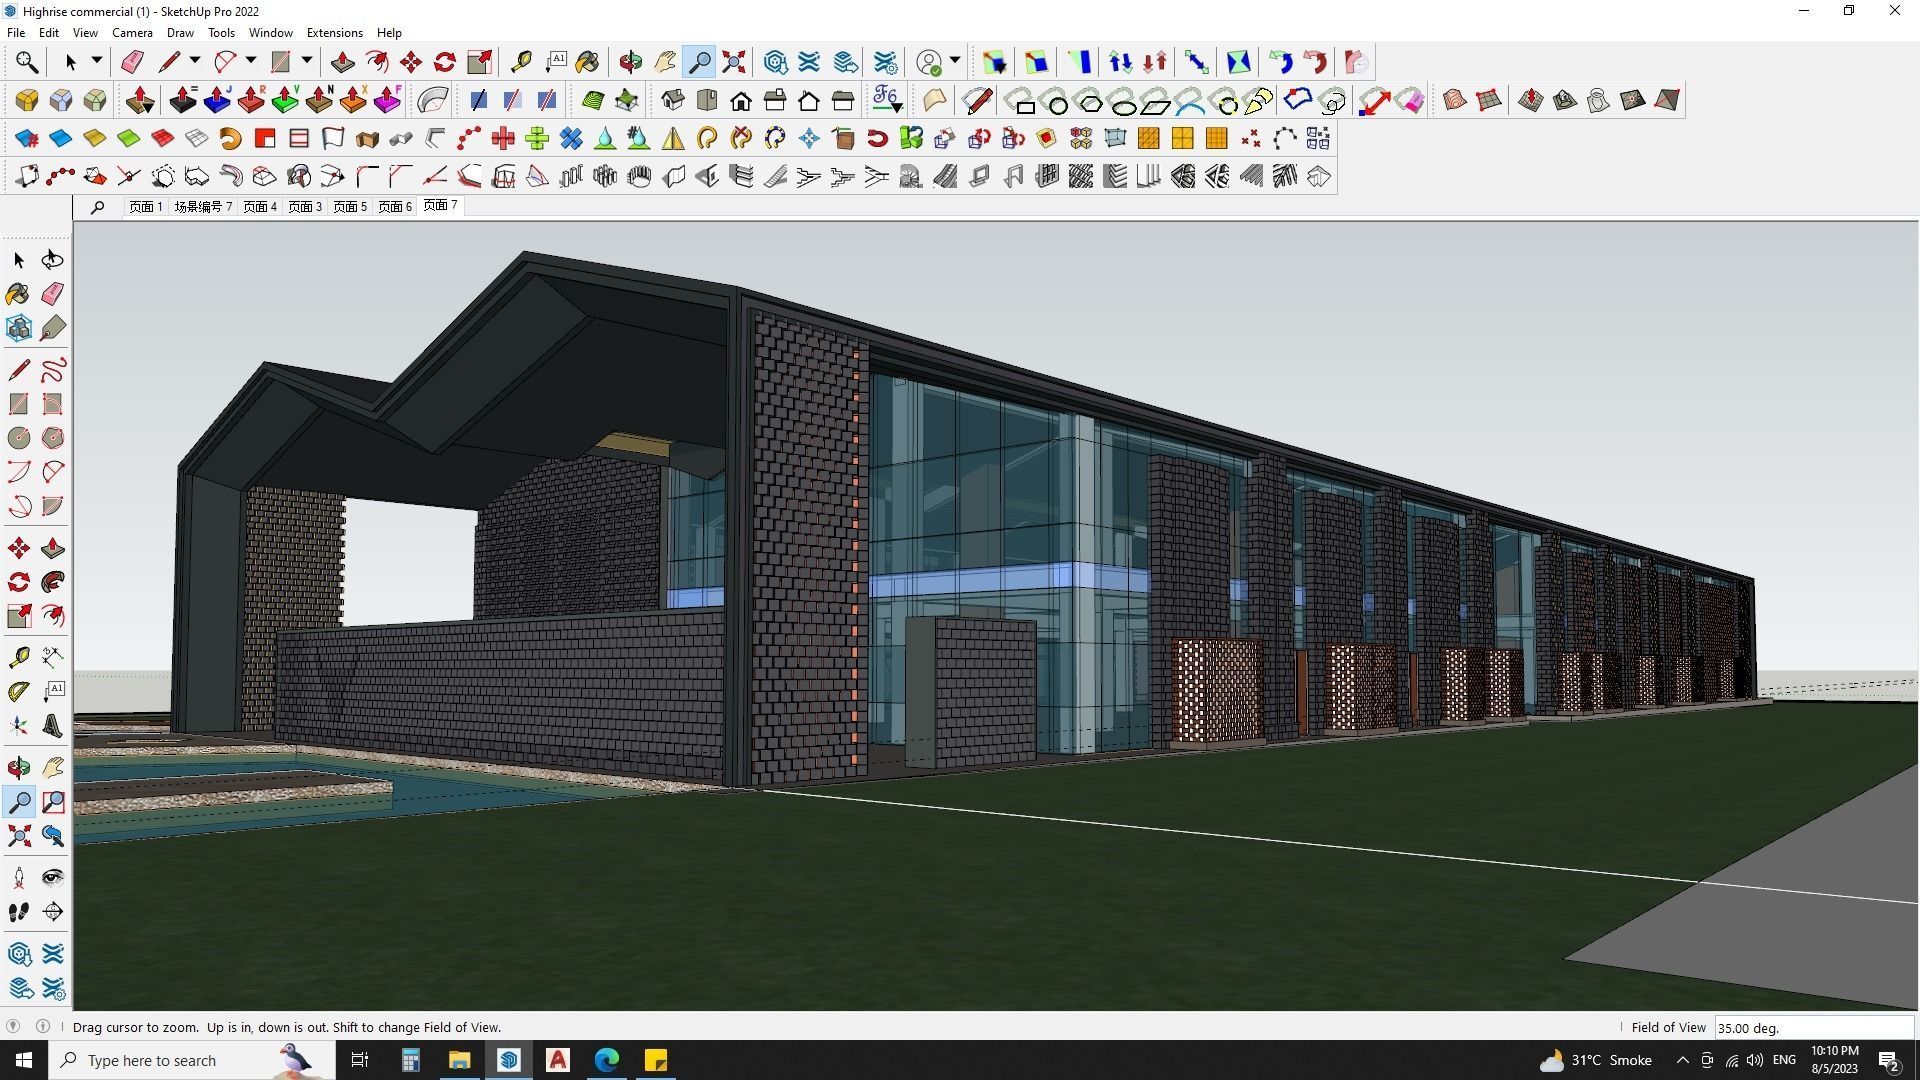Open File Explorer from the taskbar
The width and height of the screenshot is (1920, 1080).
[459, 1060]
